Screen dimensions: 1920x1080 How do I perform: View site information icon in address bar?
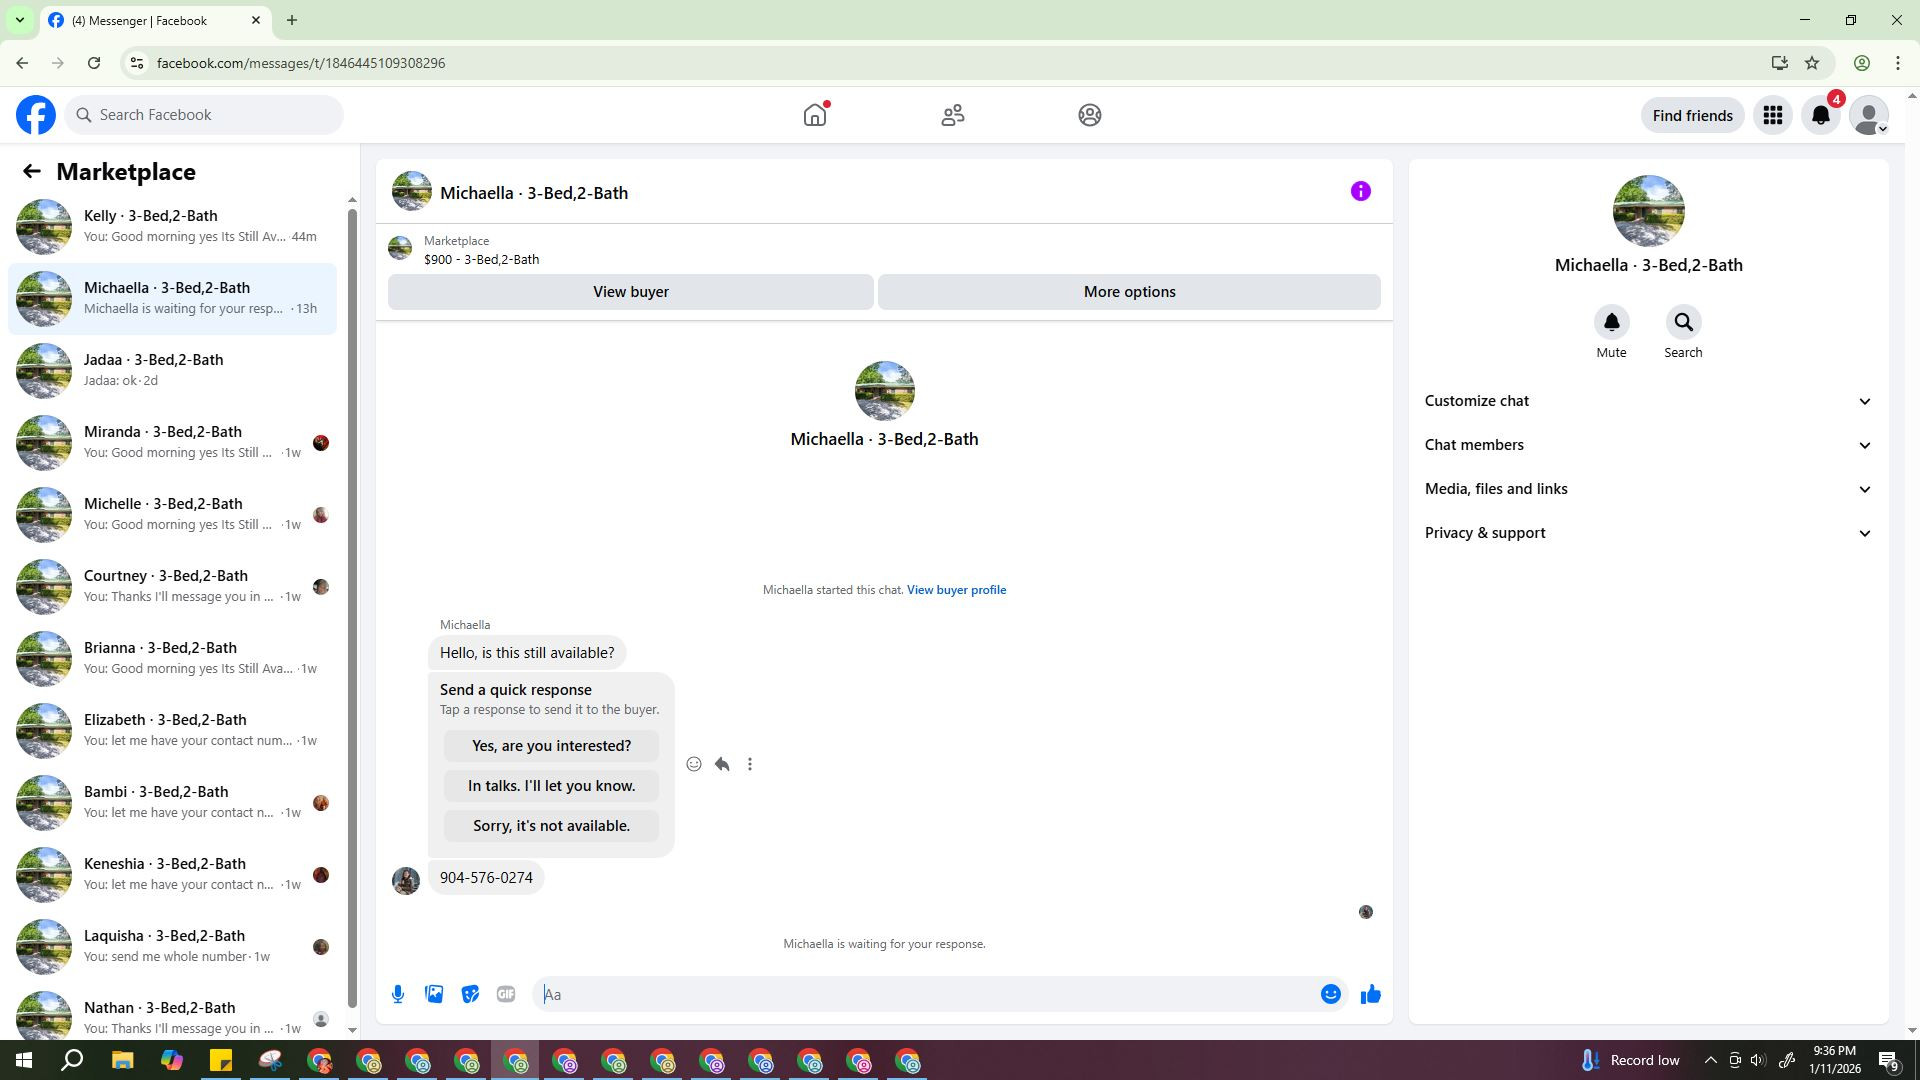(137, 63)
